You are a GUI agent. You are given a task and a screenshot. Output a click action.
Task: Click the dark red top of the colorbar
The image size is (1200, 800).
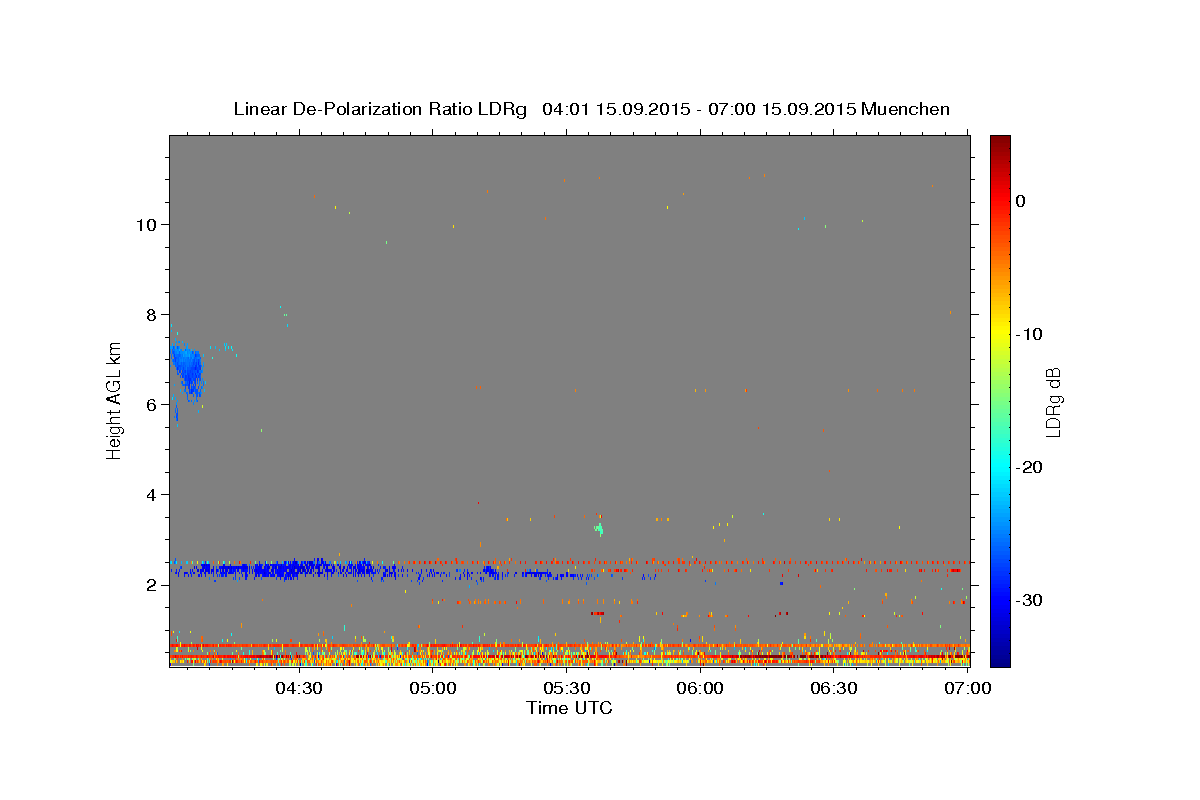coord(1000,143)
